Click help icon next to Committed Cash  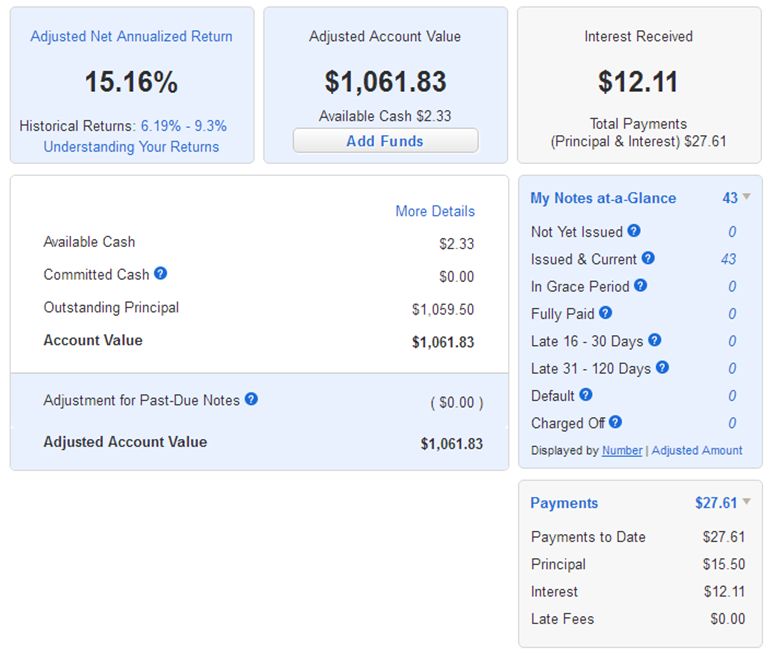(x=161, y=273)
